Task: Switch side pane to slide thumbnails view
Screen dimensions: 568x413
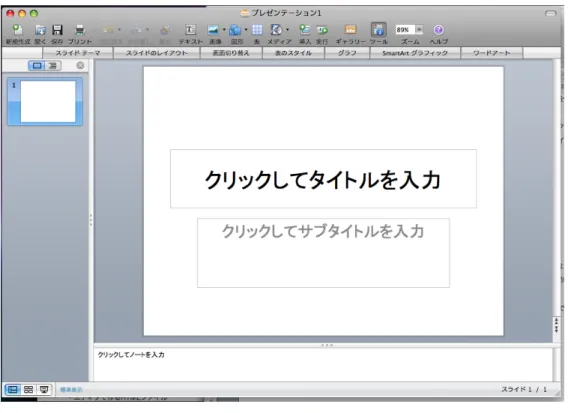Action: point(37,66)
